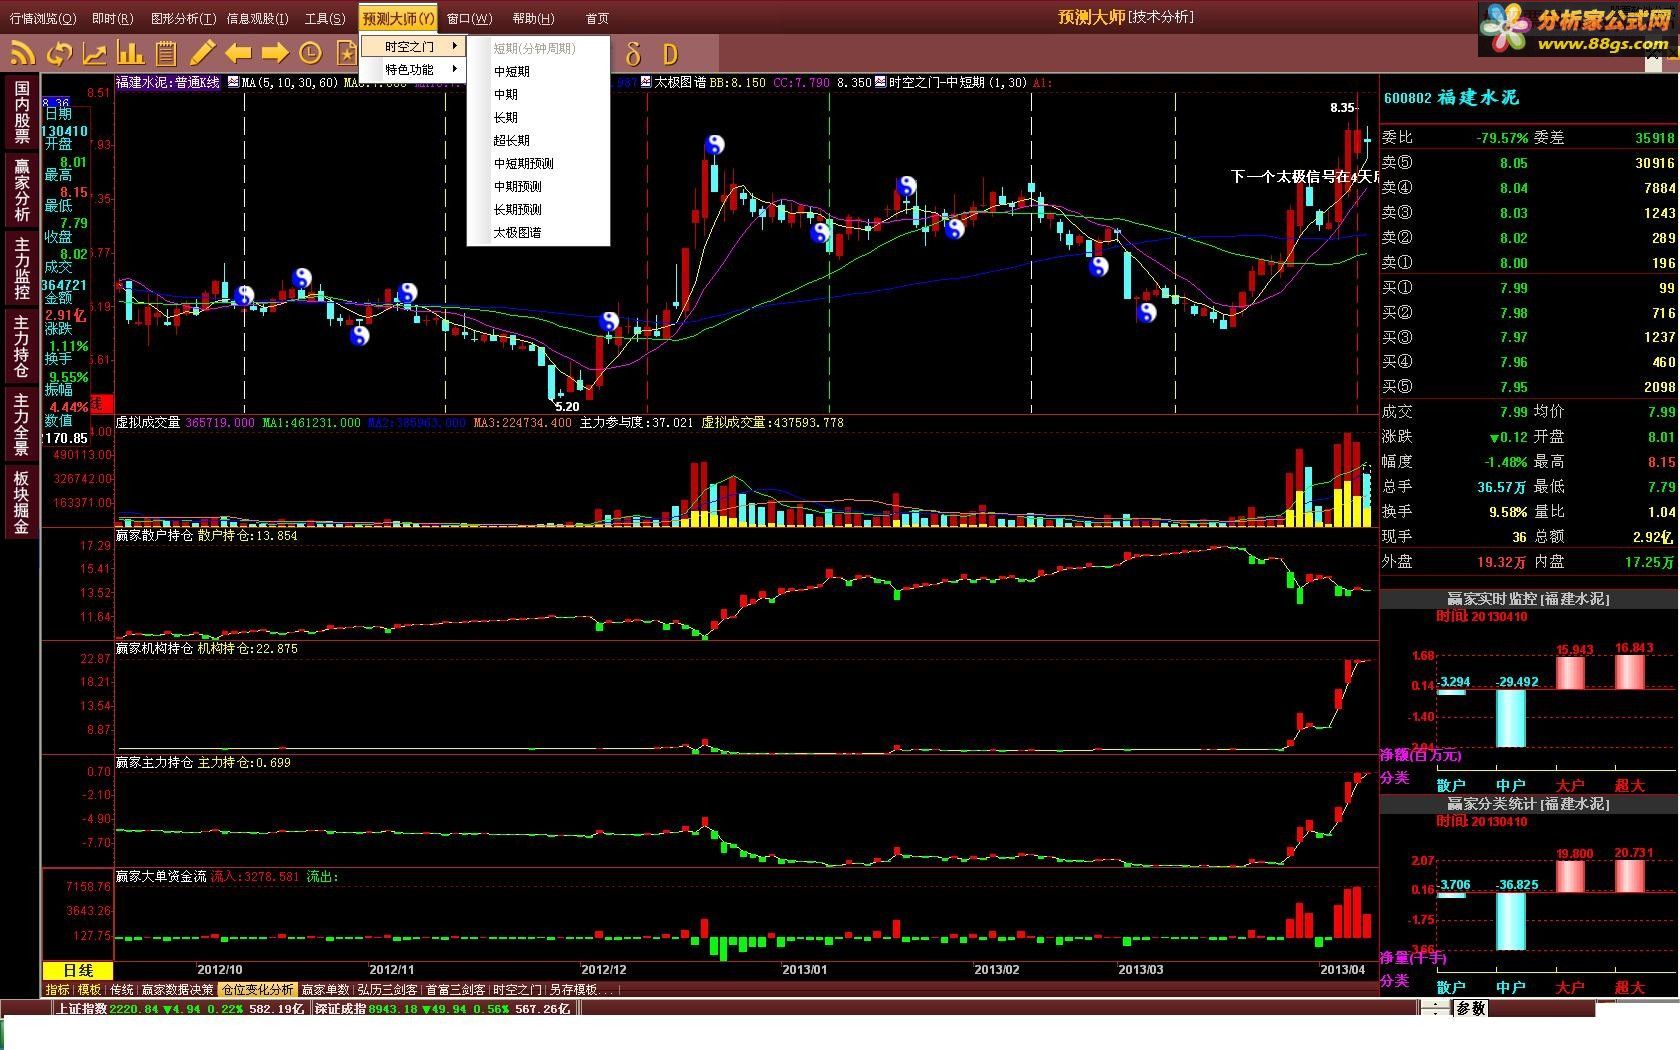Switch to the 赢家单数 tab
The width and height of the screenshot is (1680, 1050).
pyautogui.click(x=325, y=989)
